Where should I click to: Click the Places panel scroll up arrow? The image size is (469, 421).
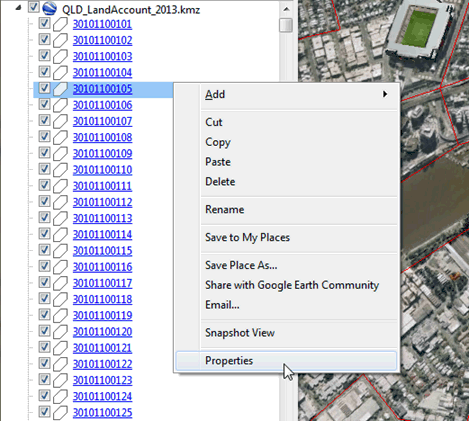pos(286,9)
